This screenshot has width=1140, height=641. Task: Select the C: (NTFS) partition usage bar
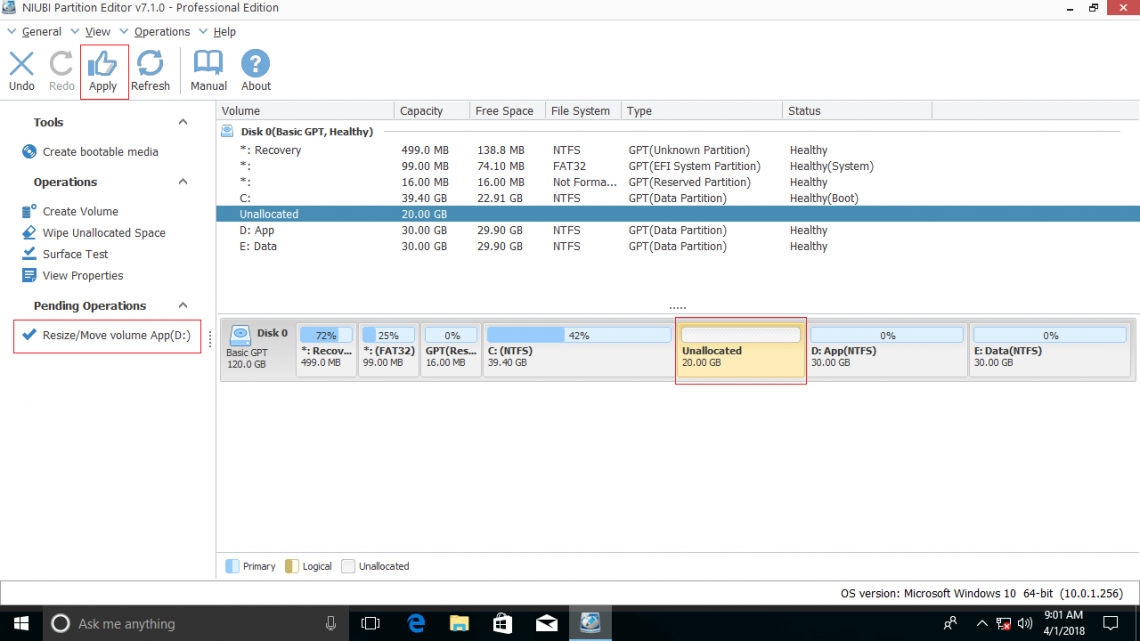click(578, 336)
